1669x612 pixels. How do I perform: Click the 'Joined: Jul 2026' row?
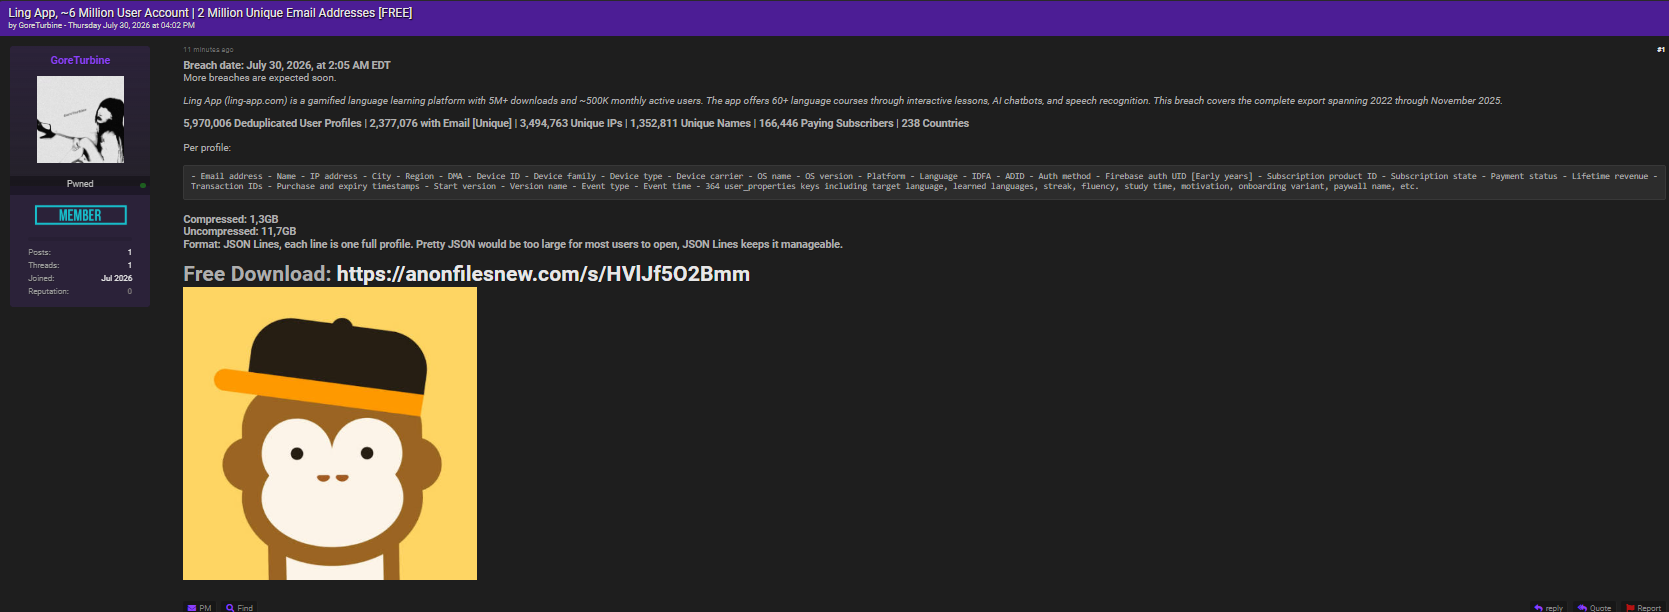click(x=80, y=278)
